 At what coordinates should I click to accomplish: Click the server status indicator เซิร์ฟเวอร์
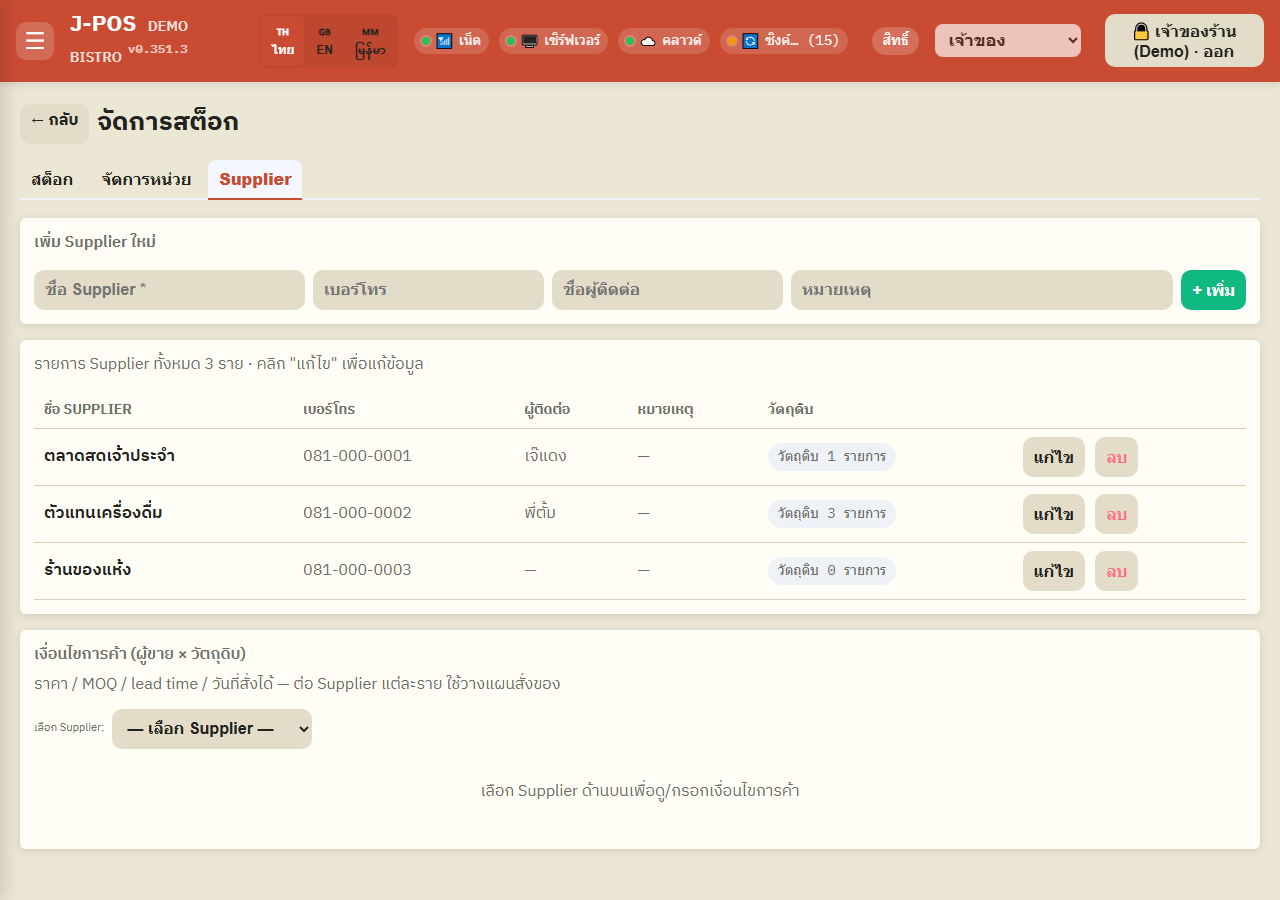pyautogui.click(x=553, y=41)
